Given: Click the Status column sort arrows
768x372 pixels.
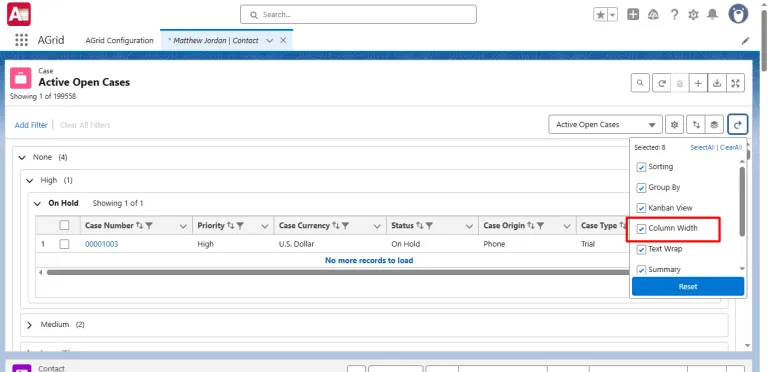Looking at the screenshot, I should pyautogui.click(x=420, y=226).
